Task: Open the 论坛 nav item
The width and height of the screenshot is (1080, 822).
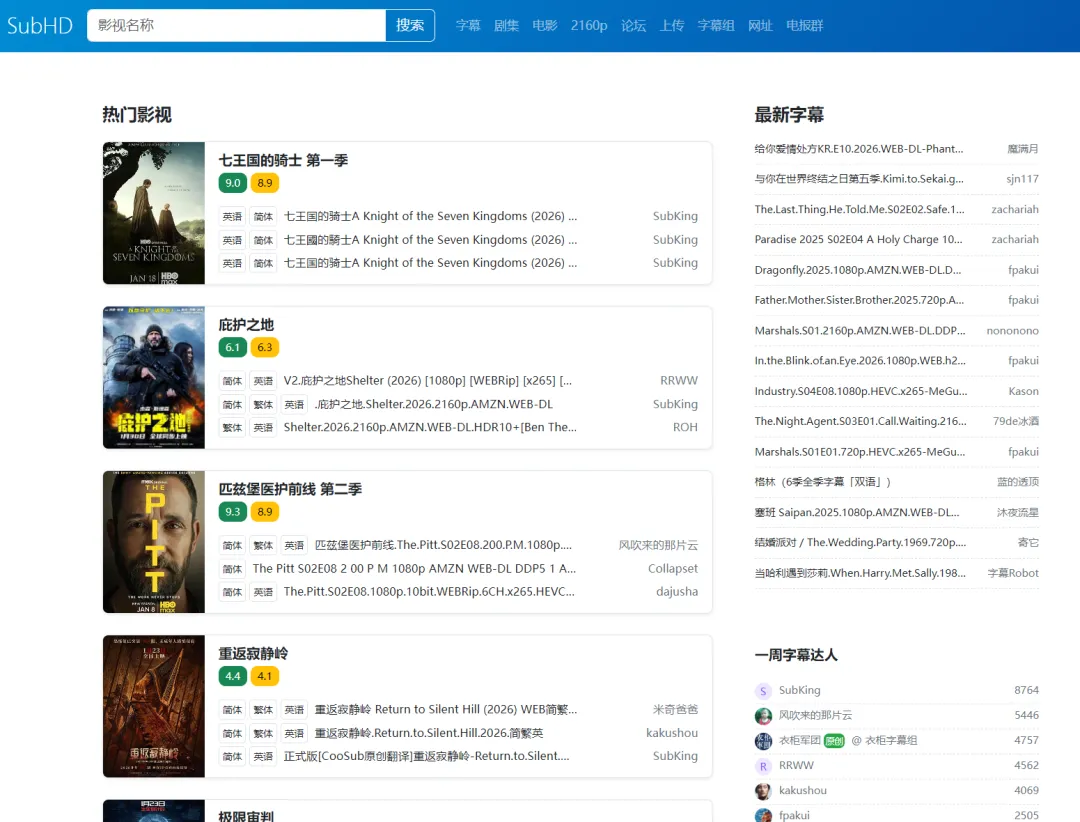Action: 634,25
